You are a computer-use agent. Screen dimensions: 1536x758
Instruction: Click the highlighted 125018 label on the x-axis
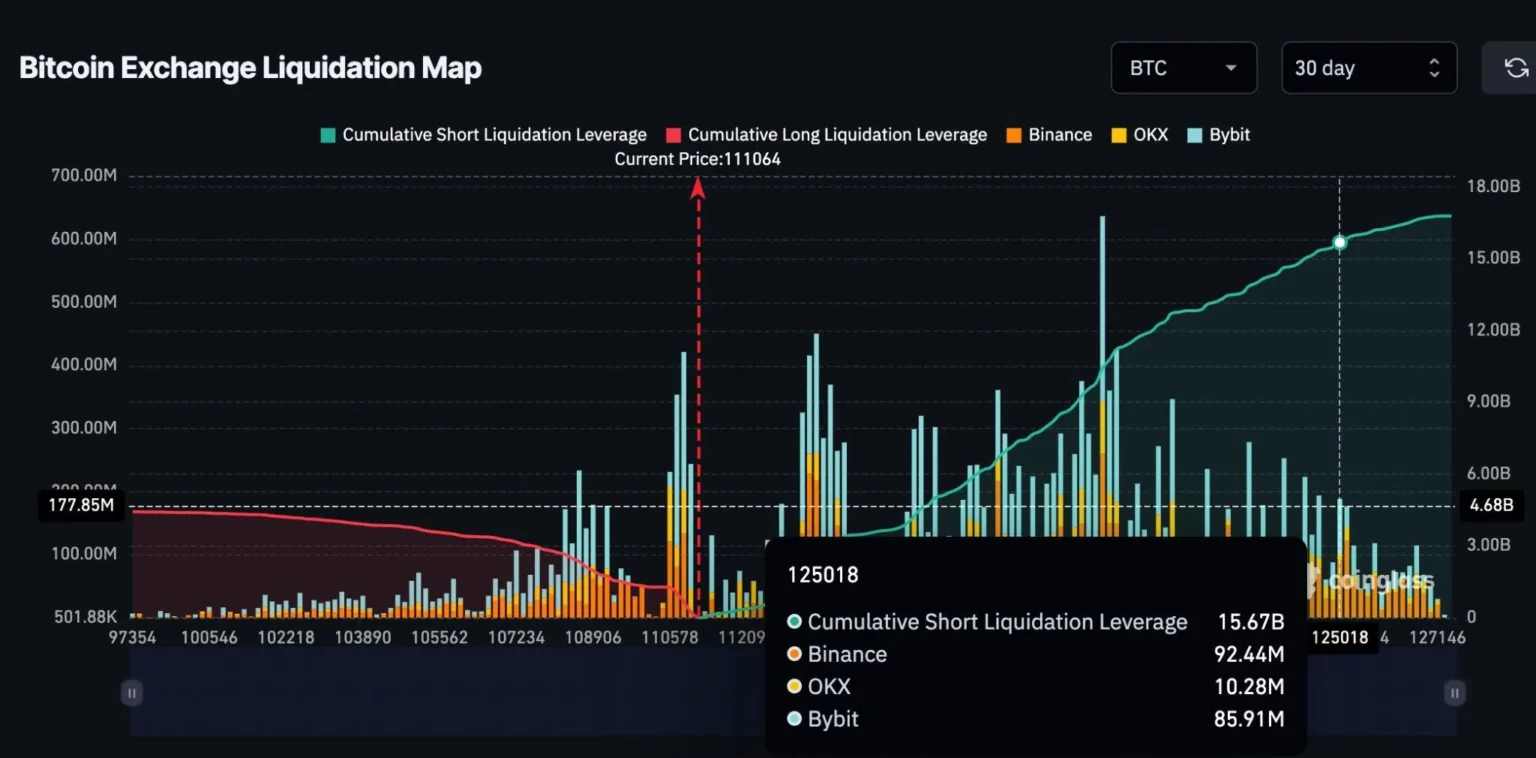[x=1339, y=637]
